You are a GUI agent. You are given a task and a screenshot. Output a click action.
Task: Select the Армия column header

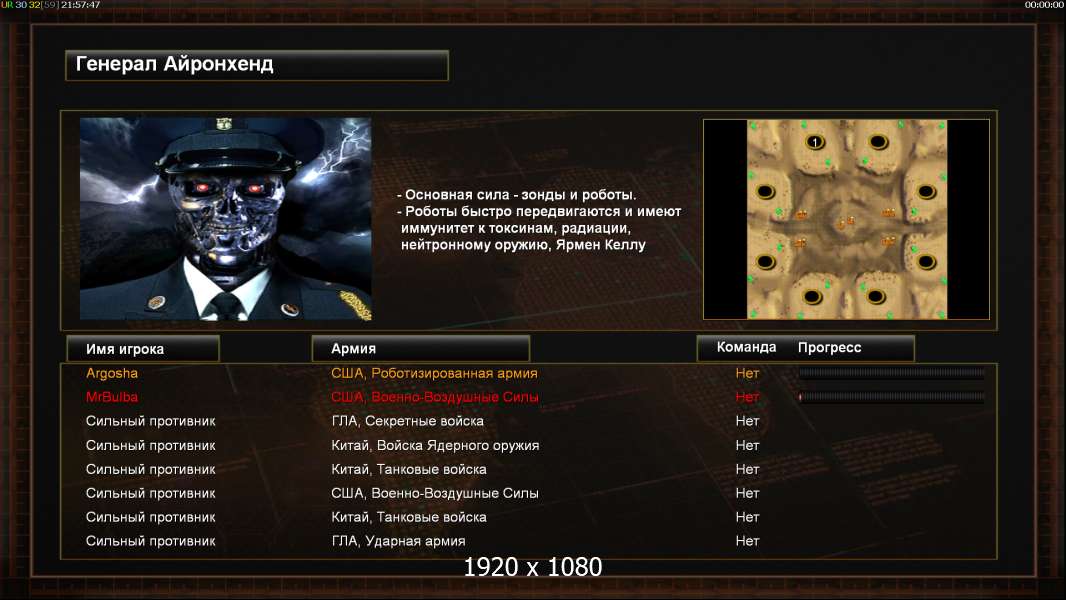coord(420,349)
